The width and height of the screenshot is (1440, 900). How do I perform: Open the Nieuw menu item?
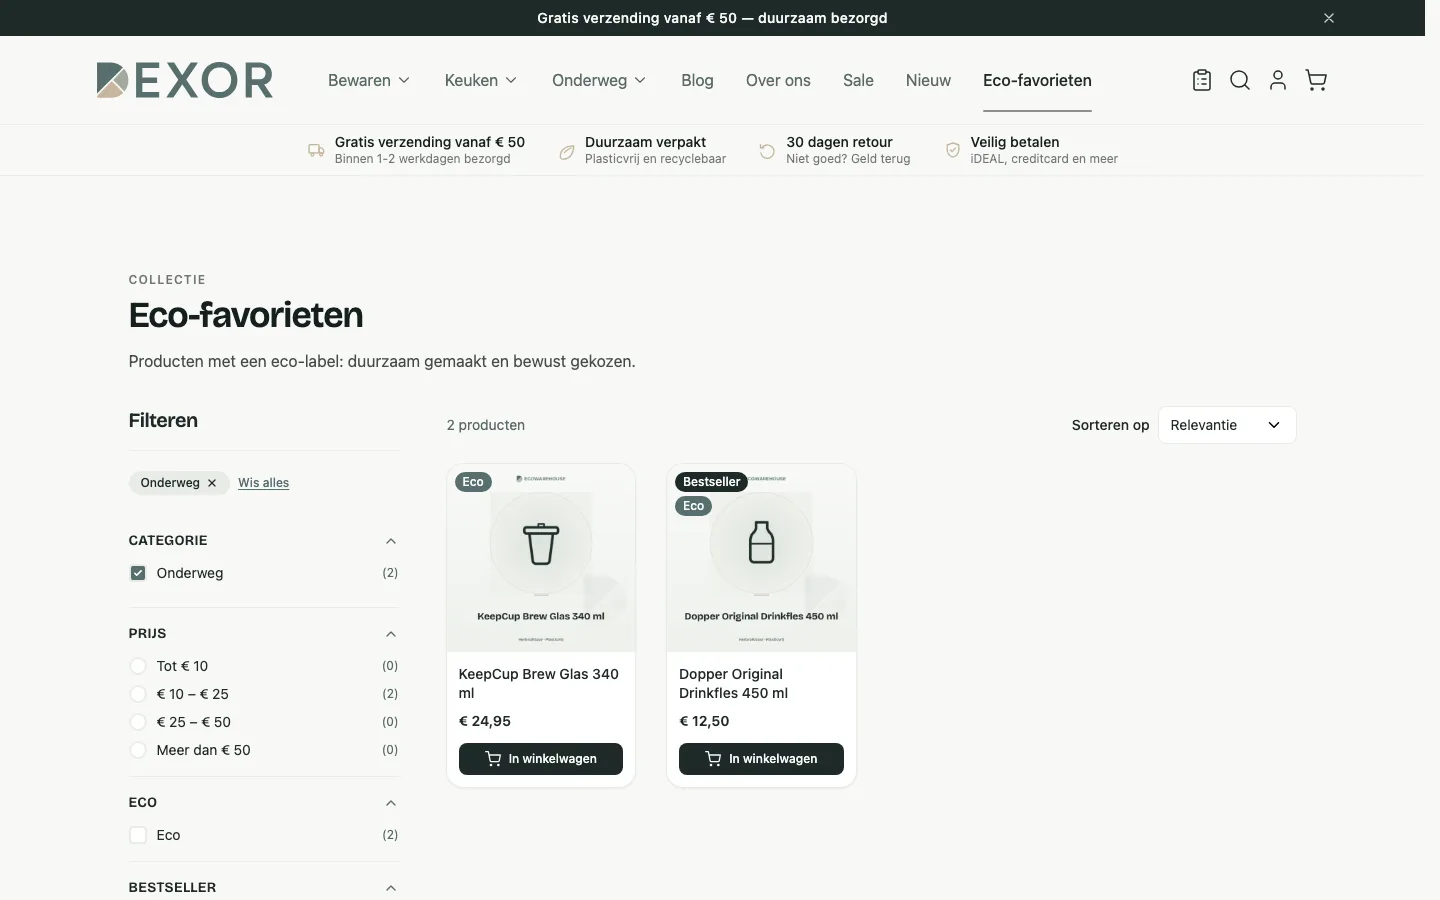coord(928,80)
